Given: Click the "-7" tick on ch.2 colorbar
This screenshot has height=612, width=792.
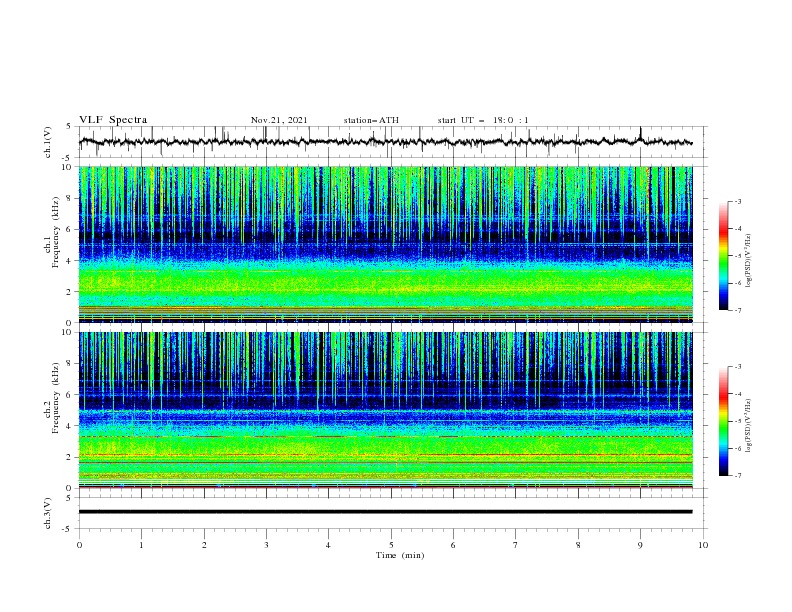Looking at the screenshot, I should point(738,476).
